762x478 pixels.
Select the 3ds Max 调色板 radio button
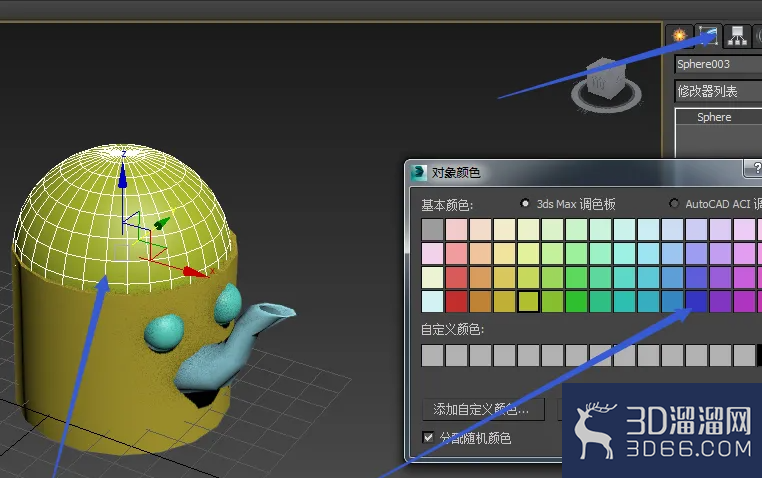click(525, 204)
